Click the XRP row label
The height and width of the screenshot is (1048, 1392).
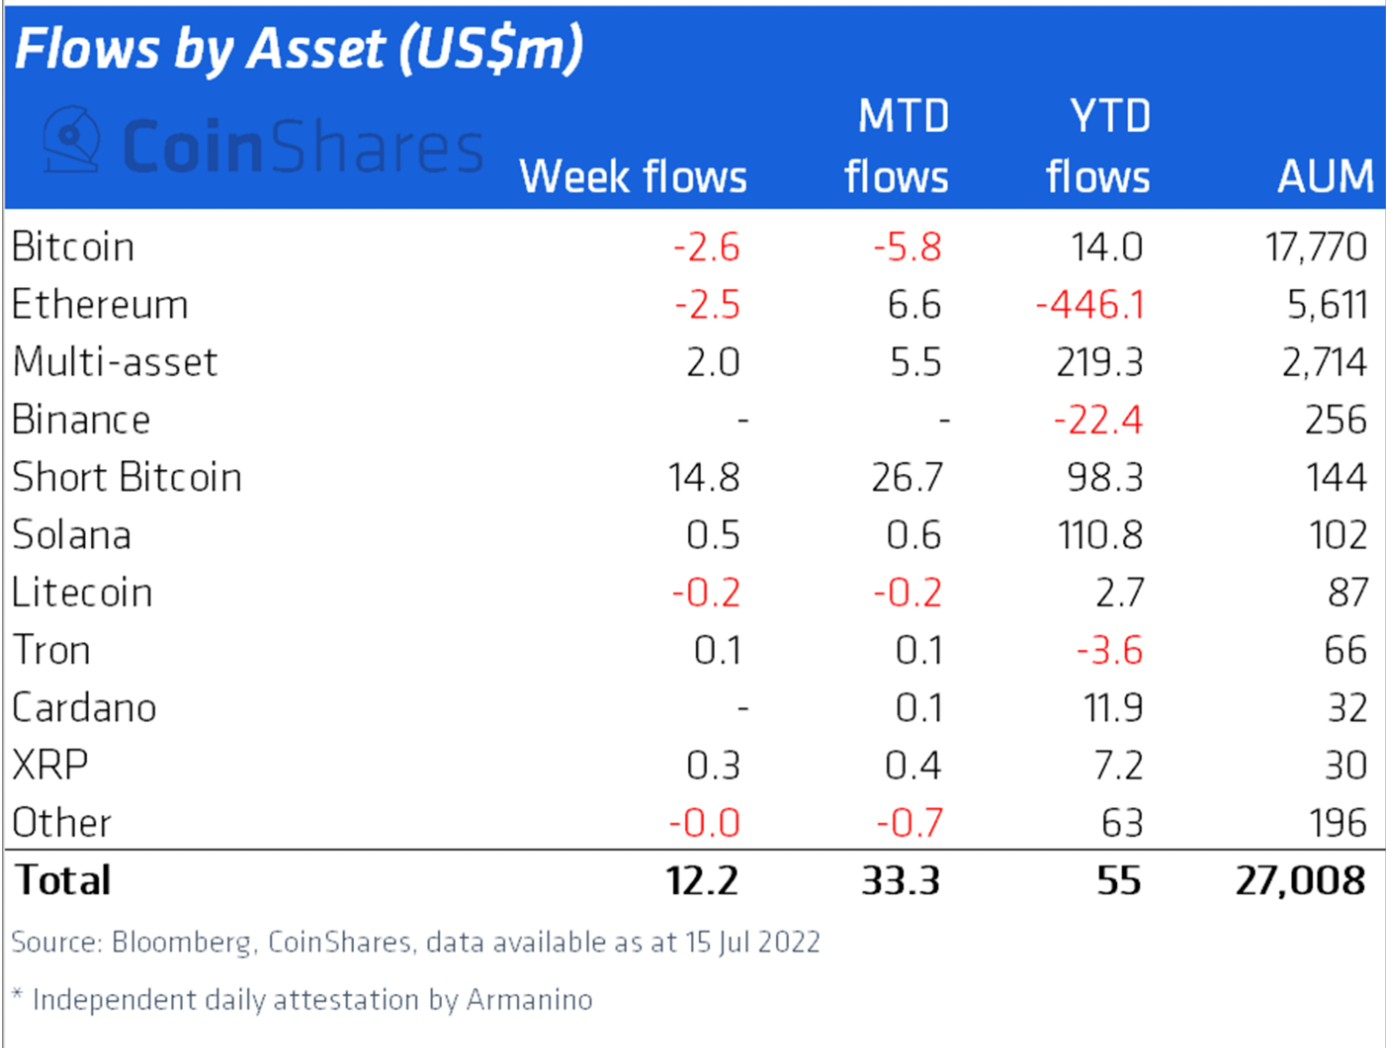tap(50, 766)
